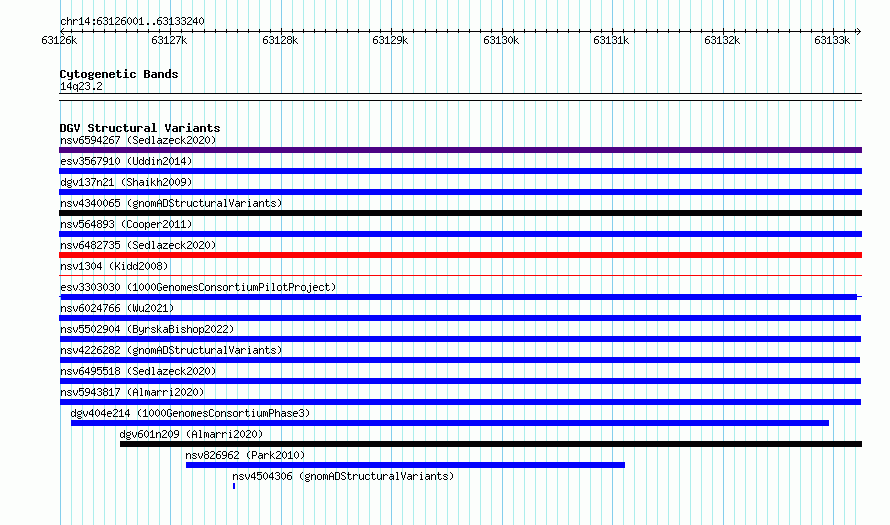
Task: Click the nsv1304 (Kidd2008) label
Action: (x=114, y=266)
